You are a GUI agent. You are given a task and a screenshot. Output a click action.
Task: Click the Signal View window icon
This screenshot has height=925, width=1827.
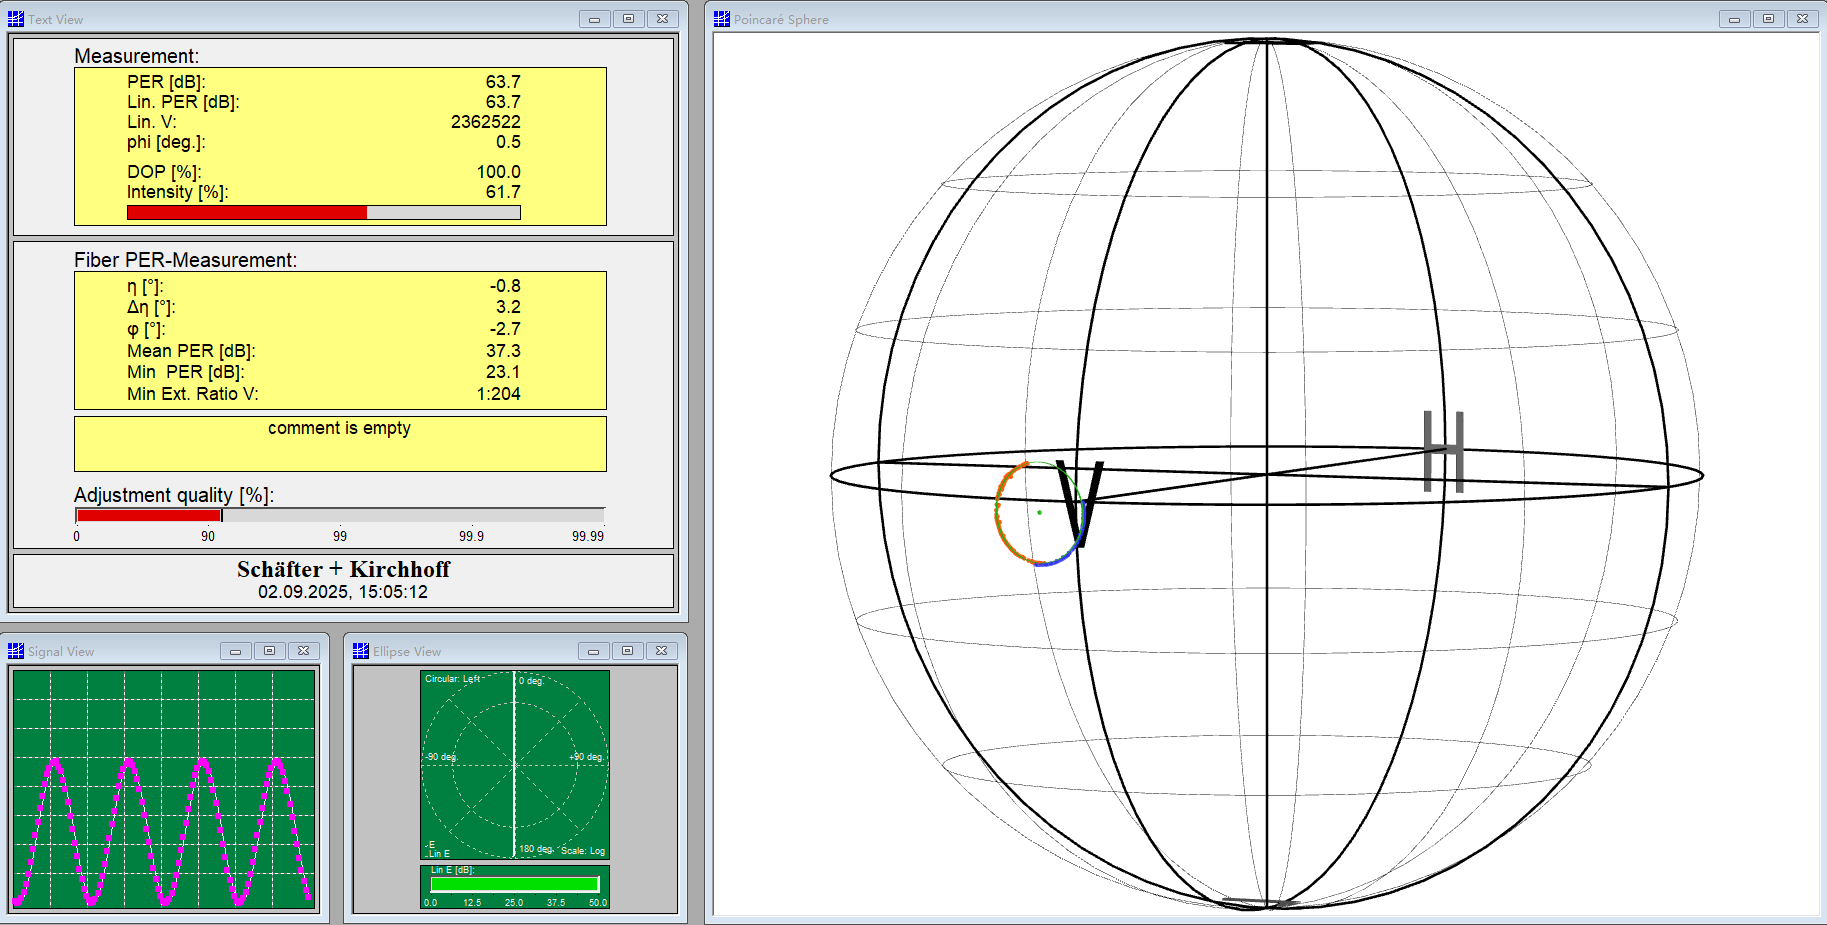click(x=16, y=651)
